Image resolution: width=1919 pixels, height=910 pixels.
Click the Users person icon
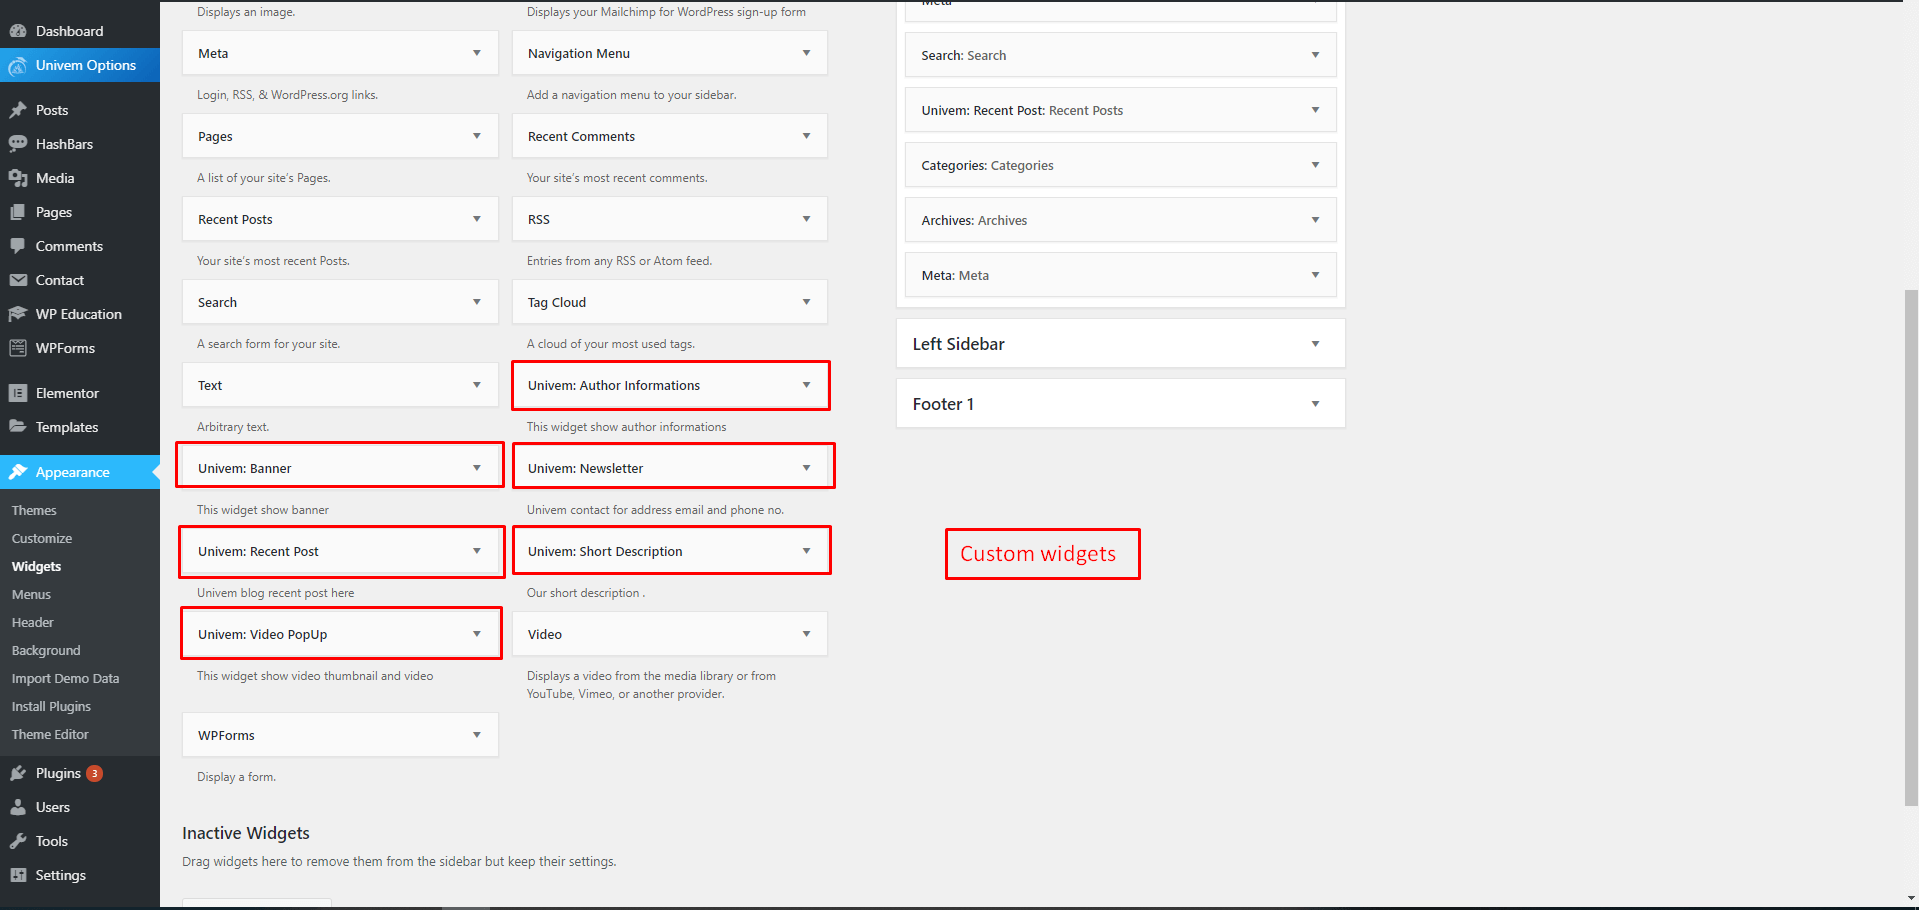(18, 807)
